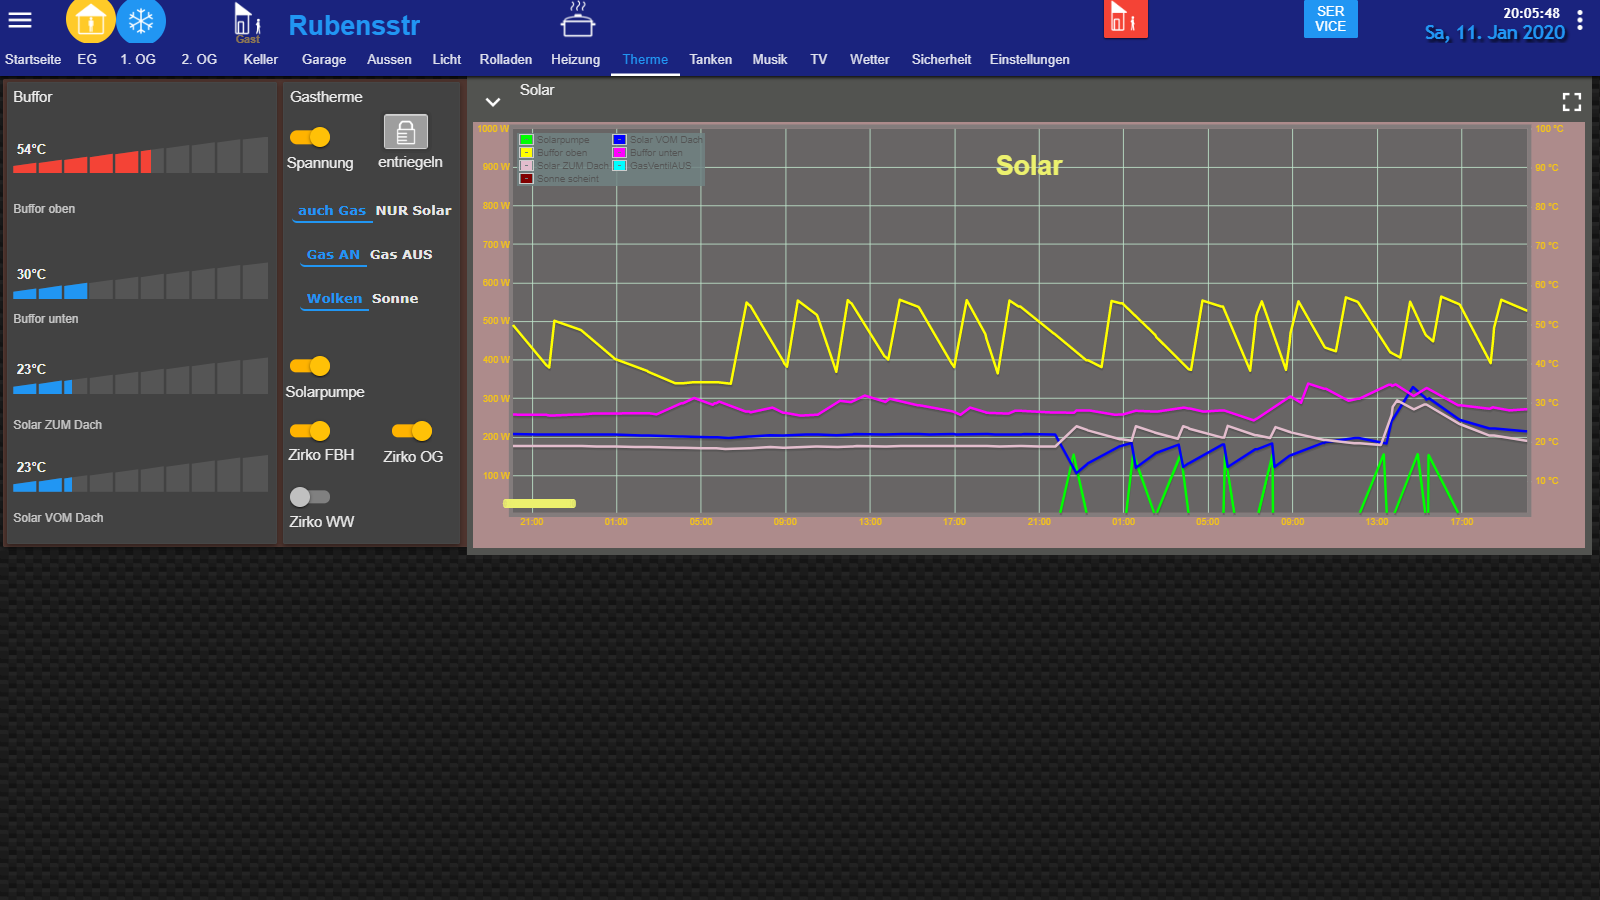Image resolution: width=1600 pixels, height=900 pixels.
Task: Click the 'Sa, 11. Jan 2020' date
Action: (x=1495, y=32)
